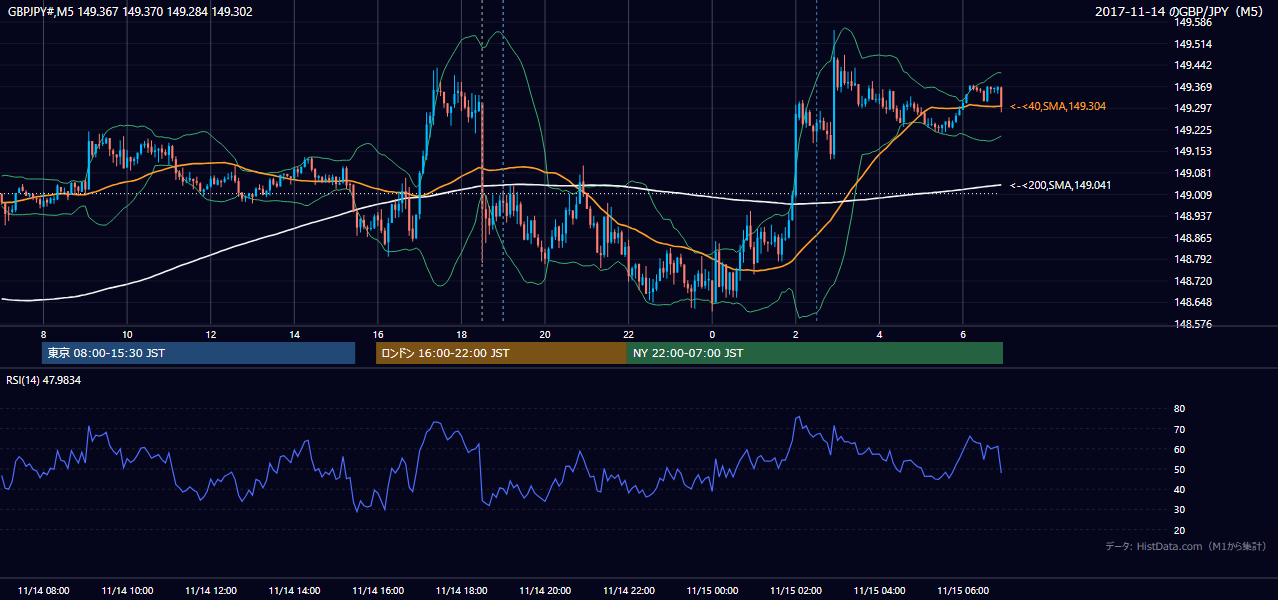Click RSI axis value 60
The width and height of the screenshot is (1278, 600).
1179,449
